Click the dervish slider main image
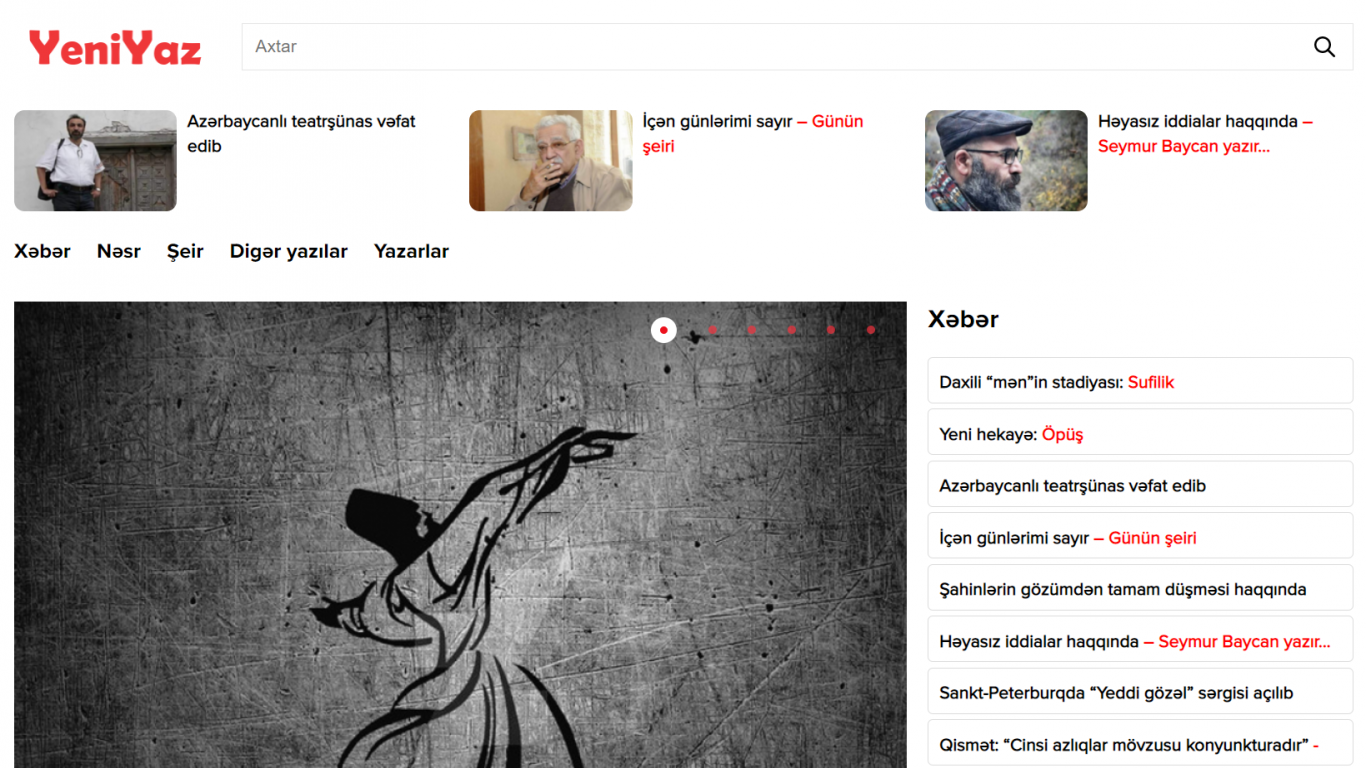 460,535
